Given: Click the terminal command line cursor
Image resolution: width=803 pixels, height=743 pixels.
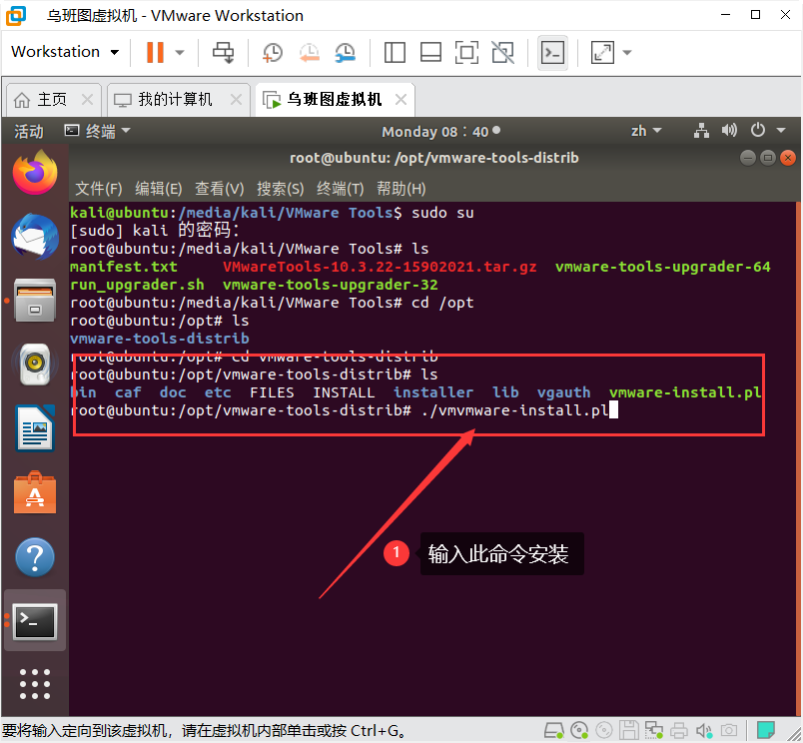Looking at the screenshot, I should (614, 410).
